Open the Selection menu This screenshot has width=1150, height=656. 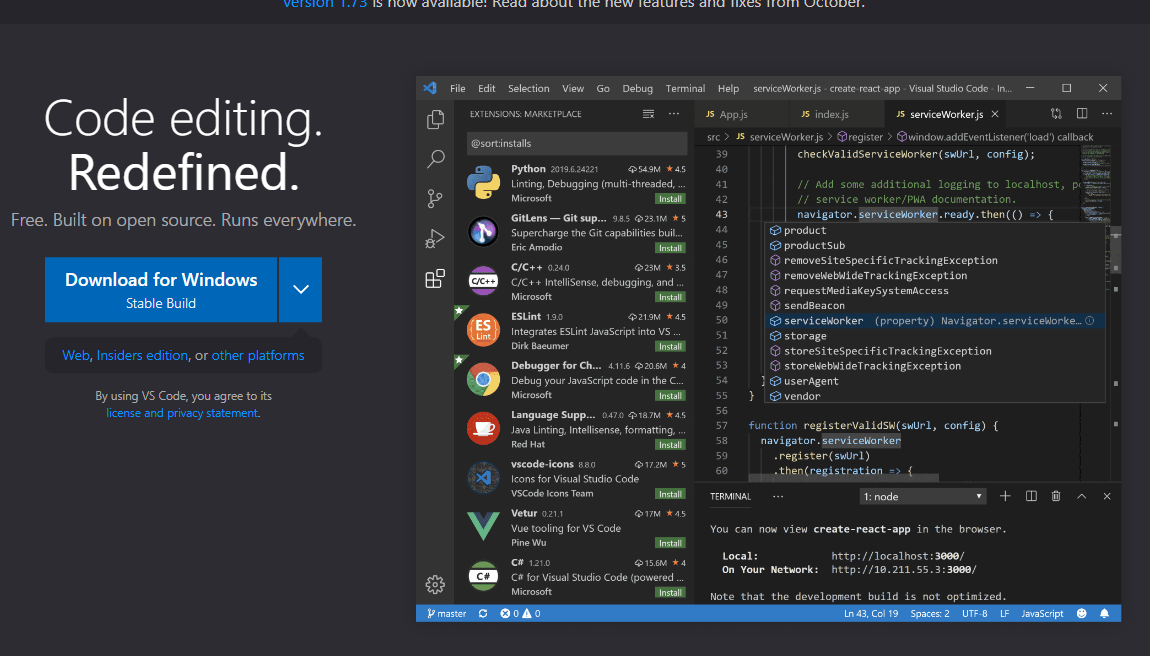coord(529,88)
